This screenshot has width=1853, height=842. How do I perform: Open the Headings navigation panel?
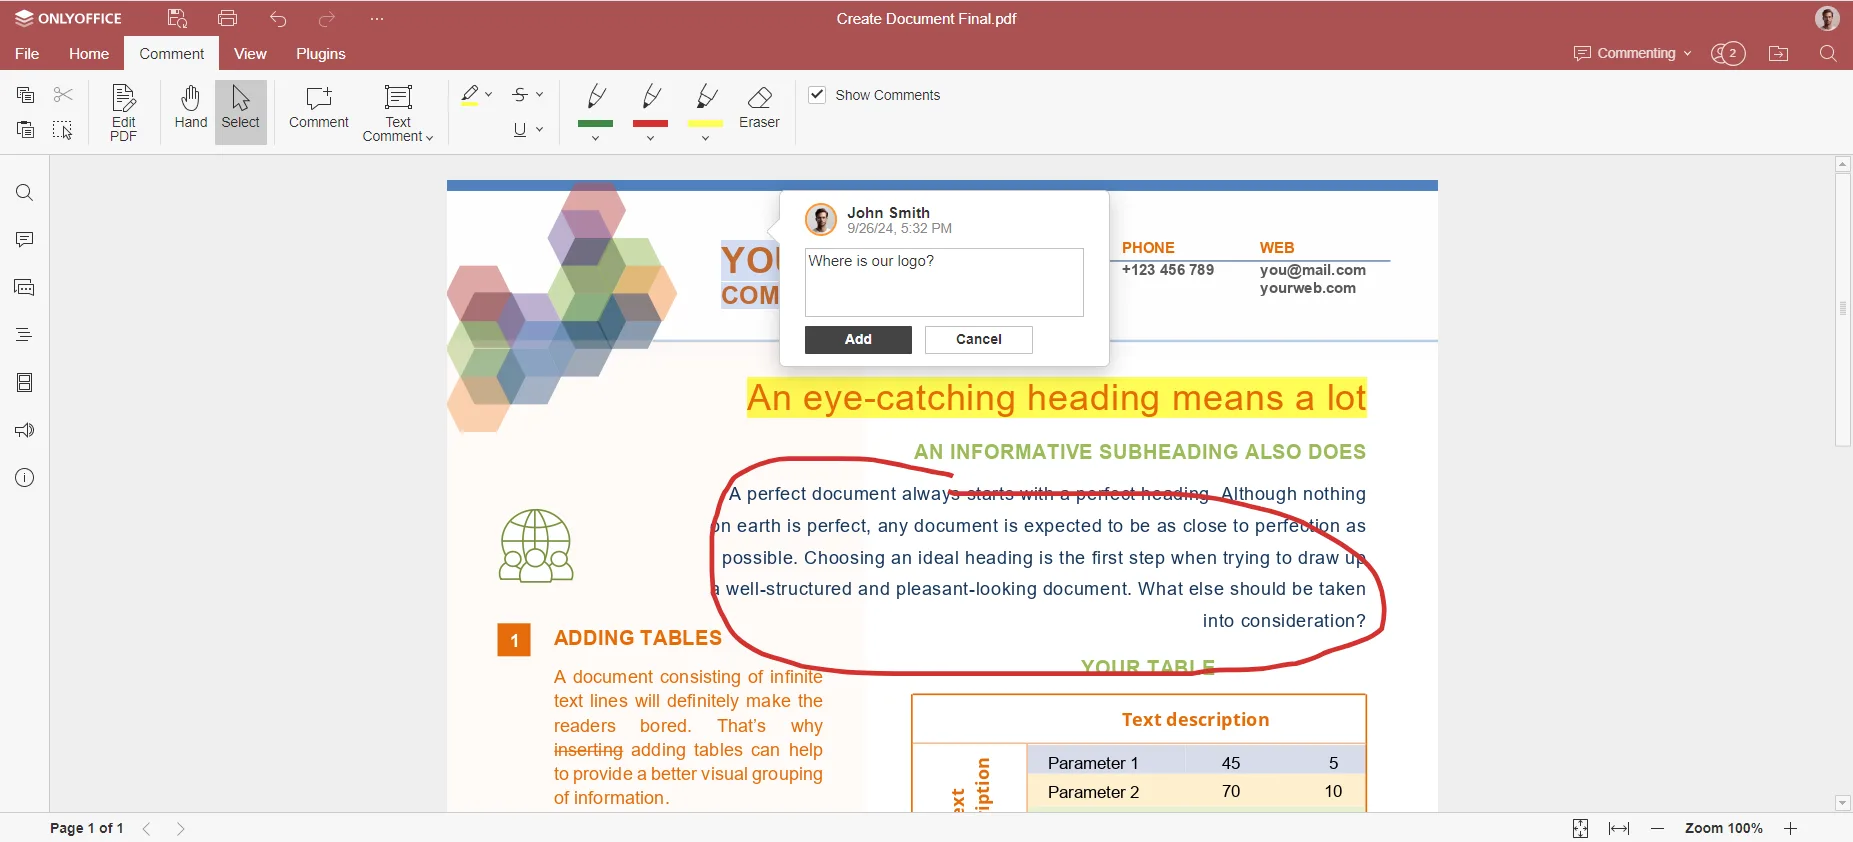click(x=25, y=335)
